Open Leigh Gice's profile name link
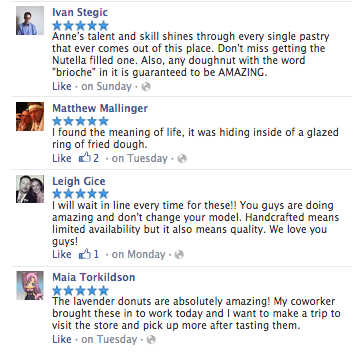The width and height of the screenshot is (364, 361). tap(79, 181)
